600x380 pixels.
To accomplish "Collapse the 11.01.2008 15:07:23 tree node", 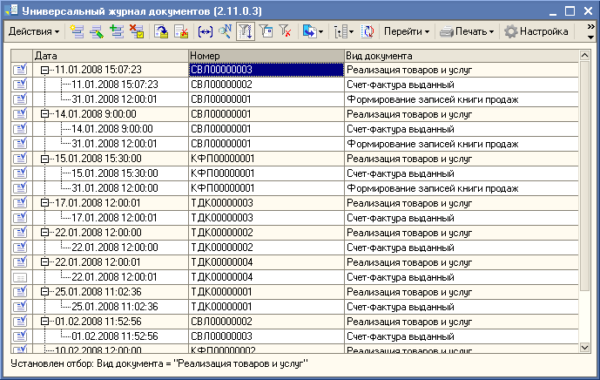I will point(45,70).
